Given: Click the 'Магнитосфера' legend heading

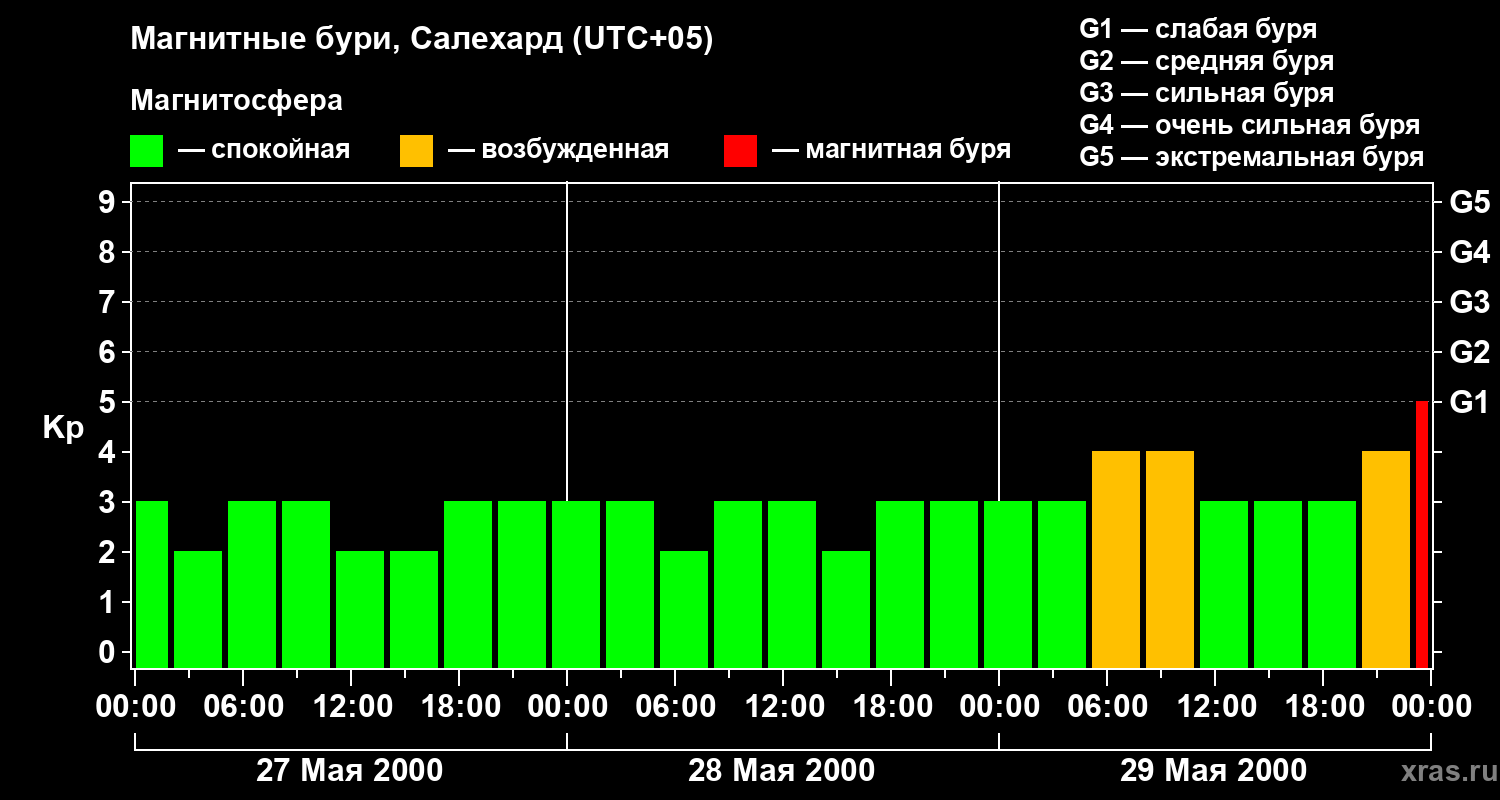Looking at the screenshot, I should [x=236, y=101].
